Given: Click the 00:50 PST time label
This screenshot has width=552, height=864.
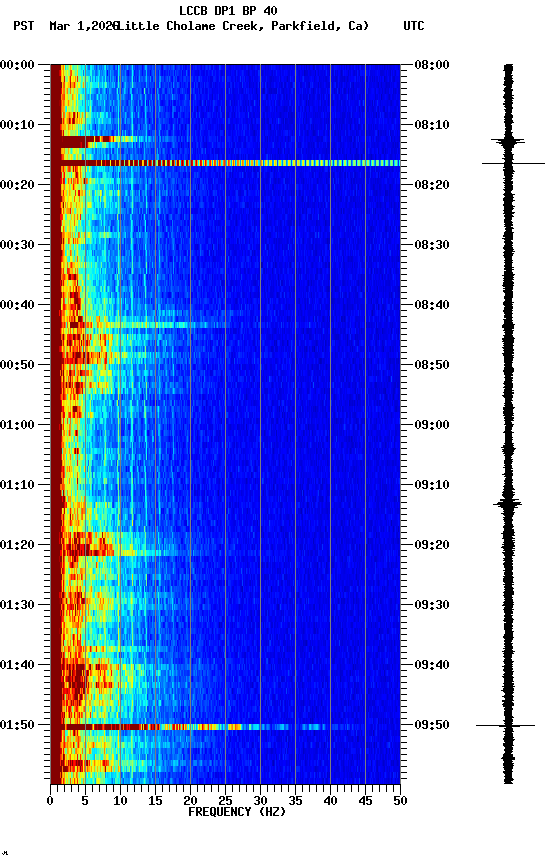Looking at the screenshot, I should pos(17,365).
